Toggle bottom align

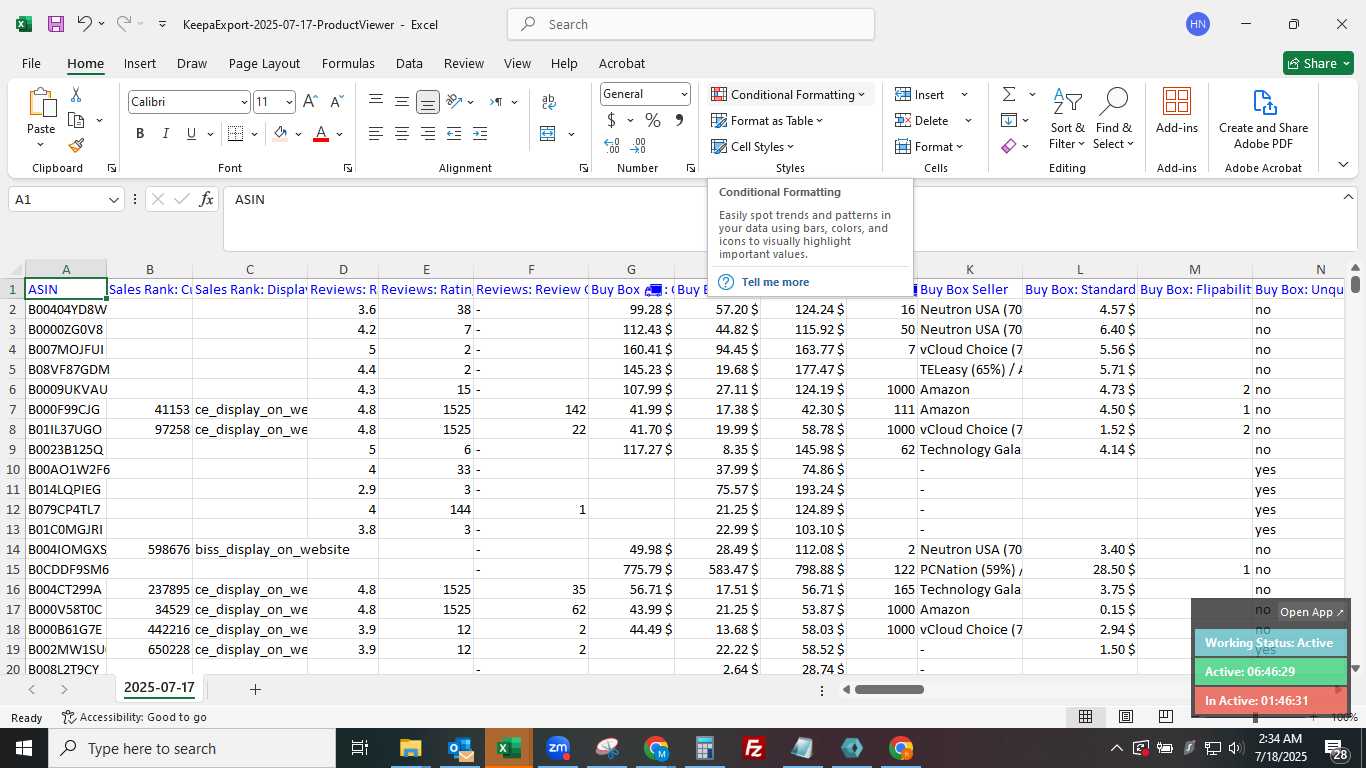pos(428,102)
